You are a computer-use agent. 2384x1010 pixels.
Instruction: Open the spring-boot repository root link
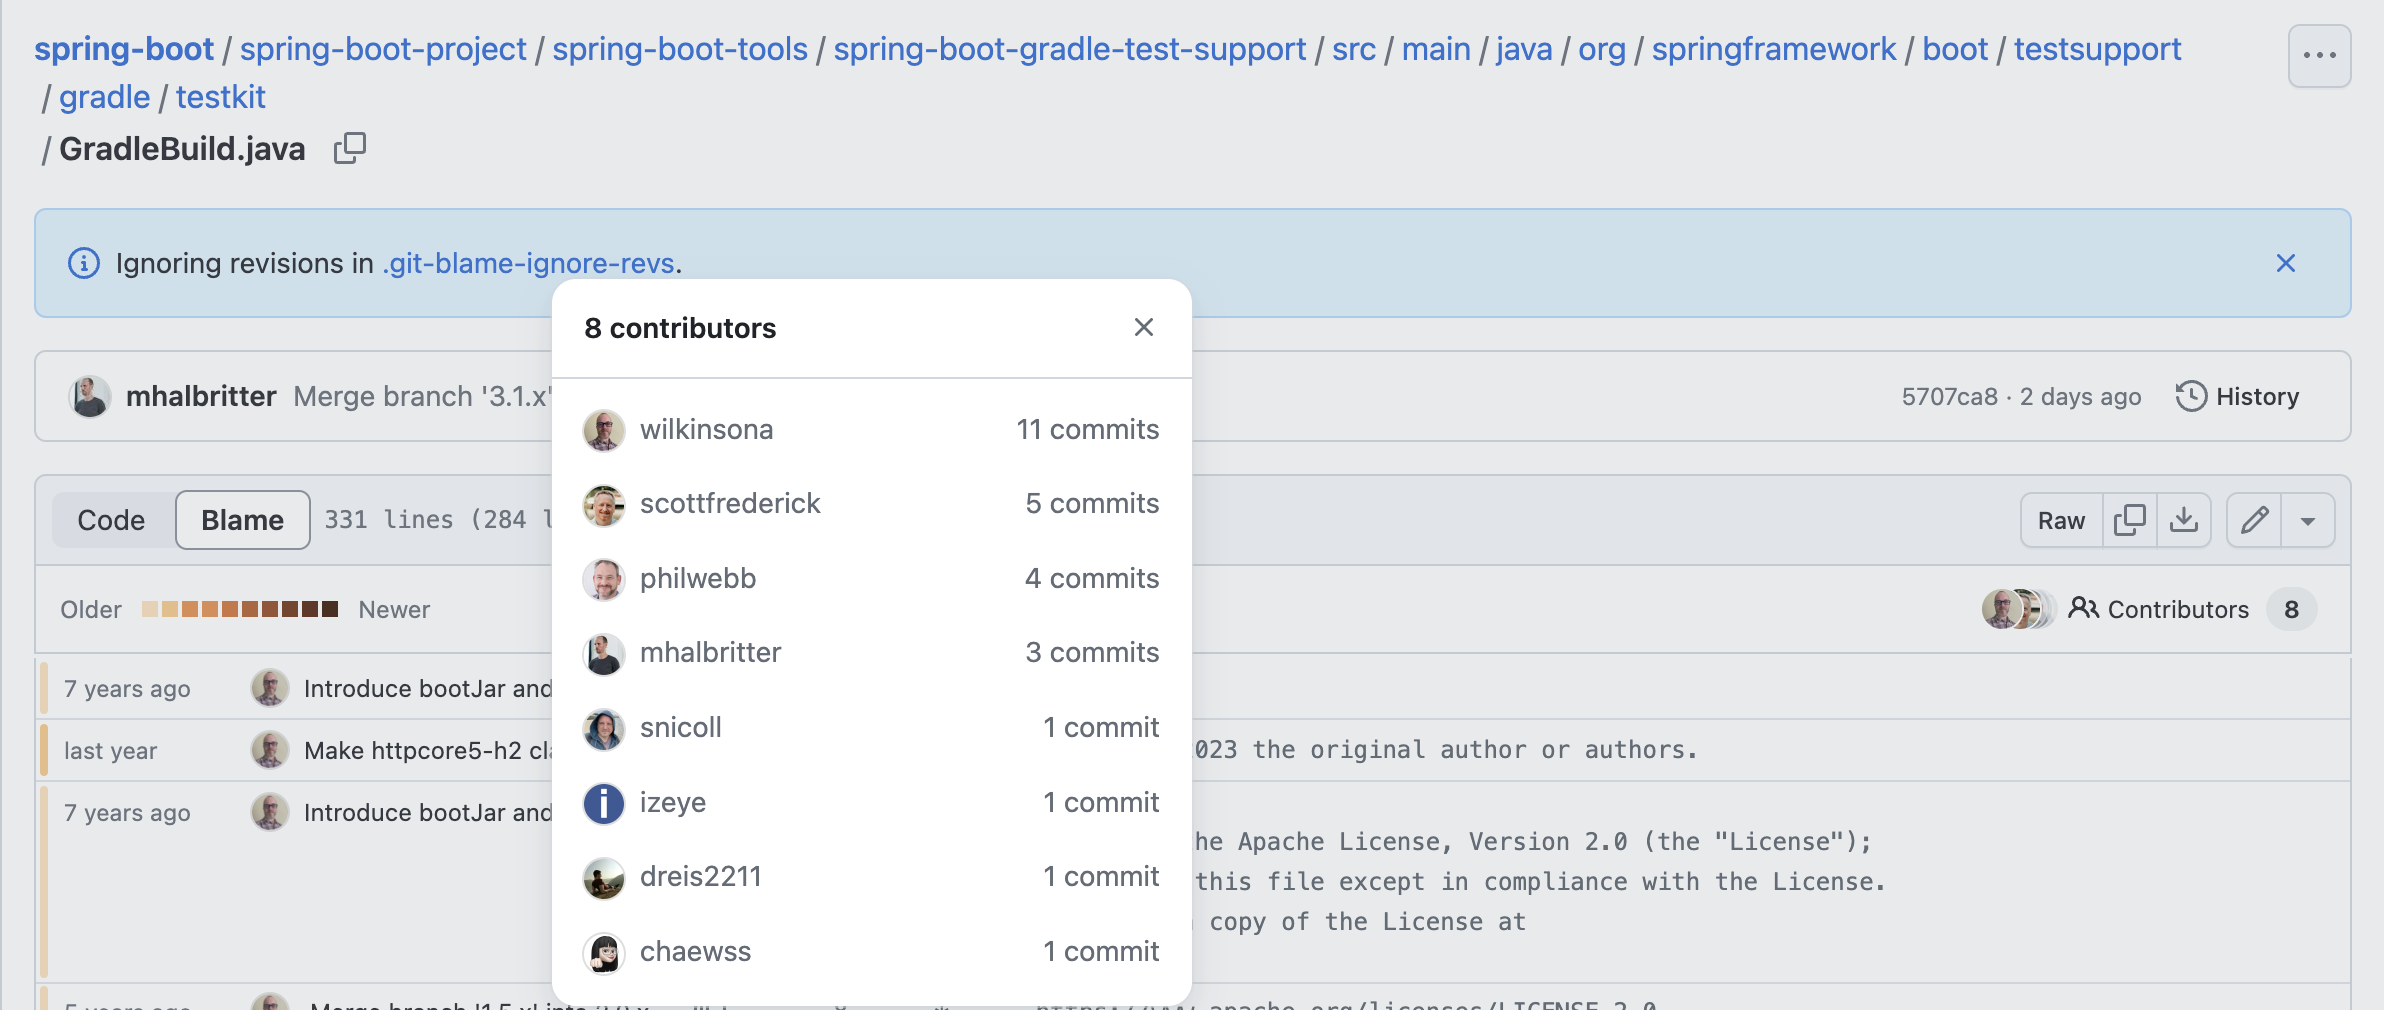124,48
